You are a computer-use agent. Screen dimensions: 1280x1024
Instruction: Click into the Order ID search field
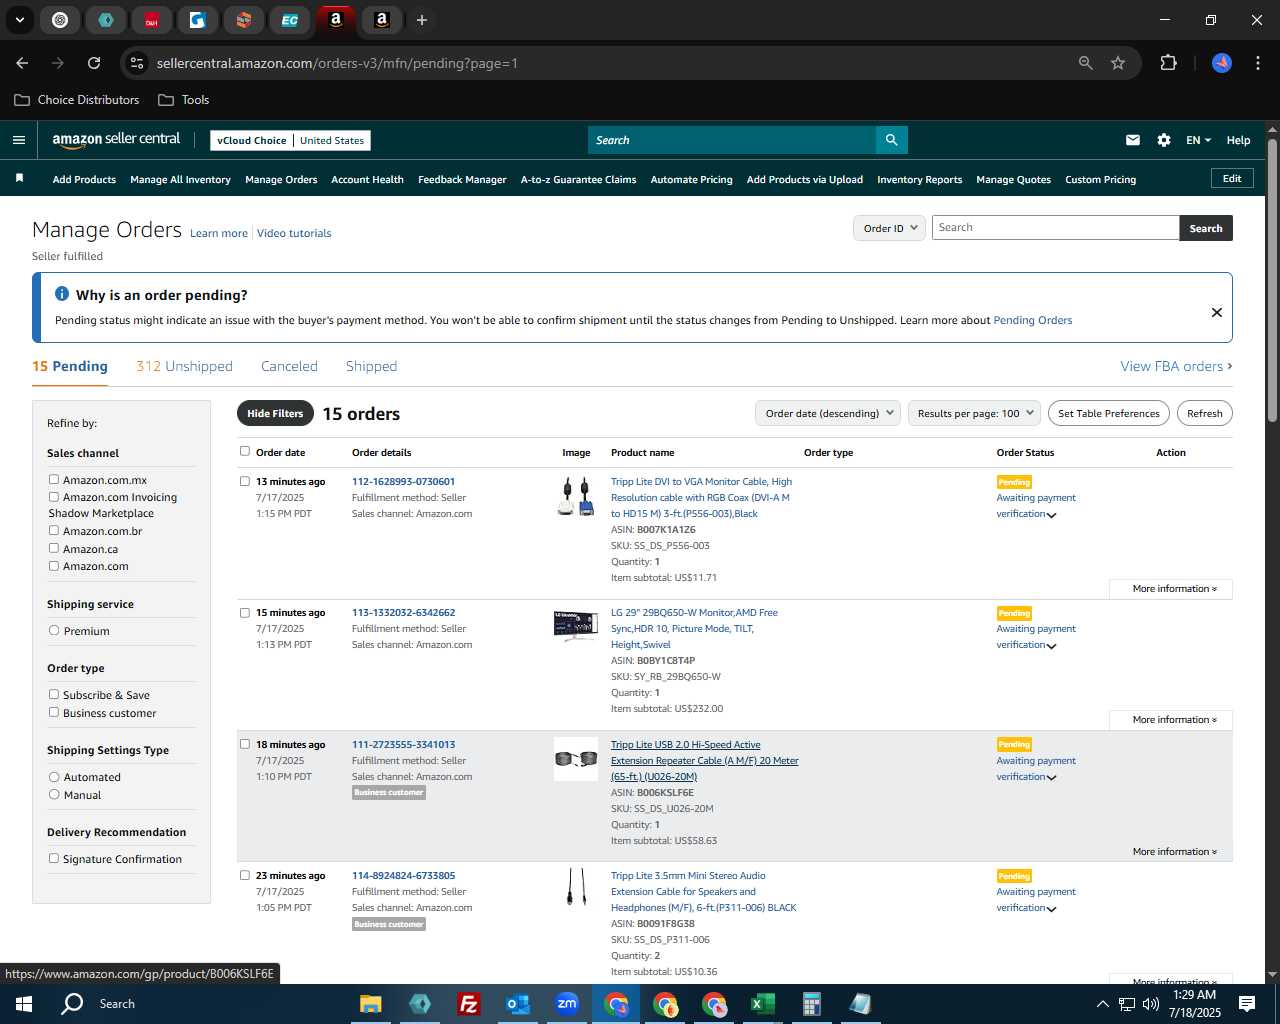point(1055,228)
